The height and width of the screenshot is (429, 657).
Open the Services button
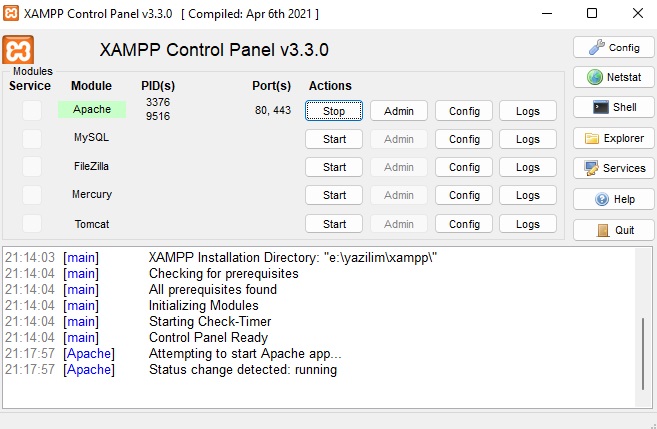tap(613, 168)
